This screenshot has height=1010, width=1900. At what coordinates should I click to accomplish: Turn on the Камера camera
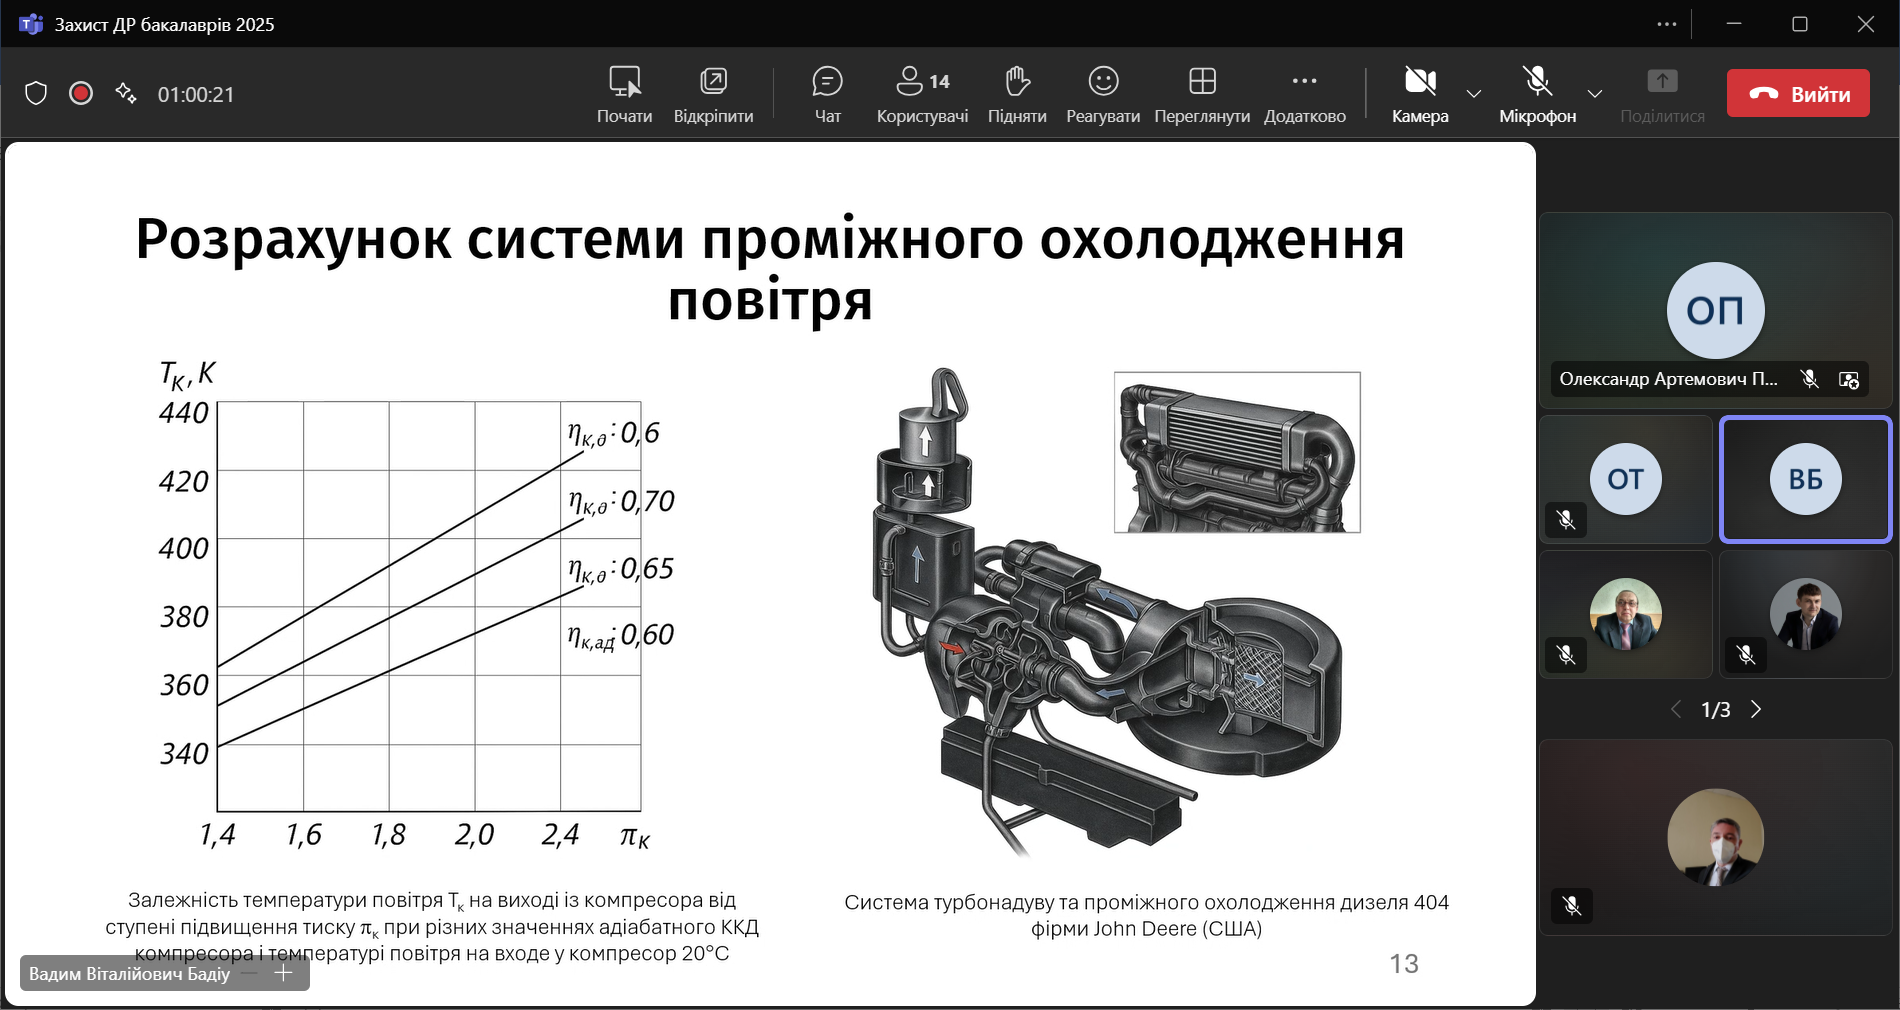pos(1420,94)
